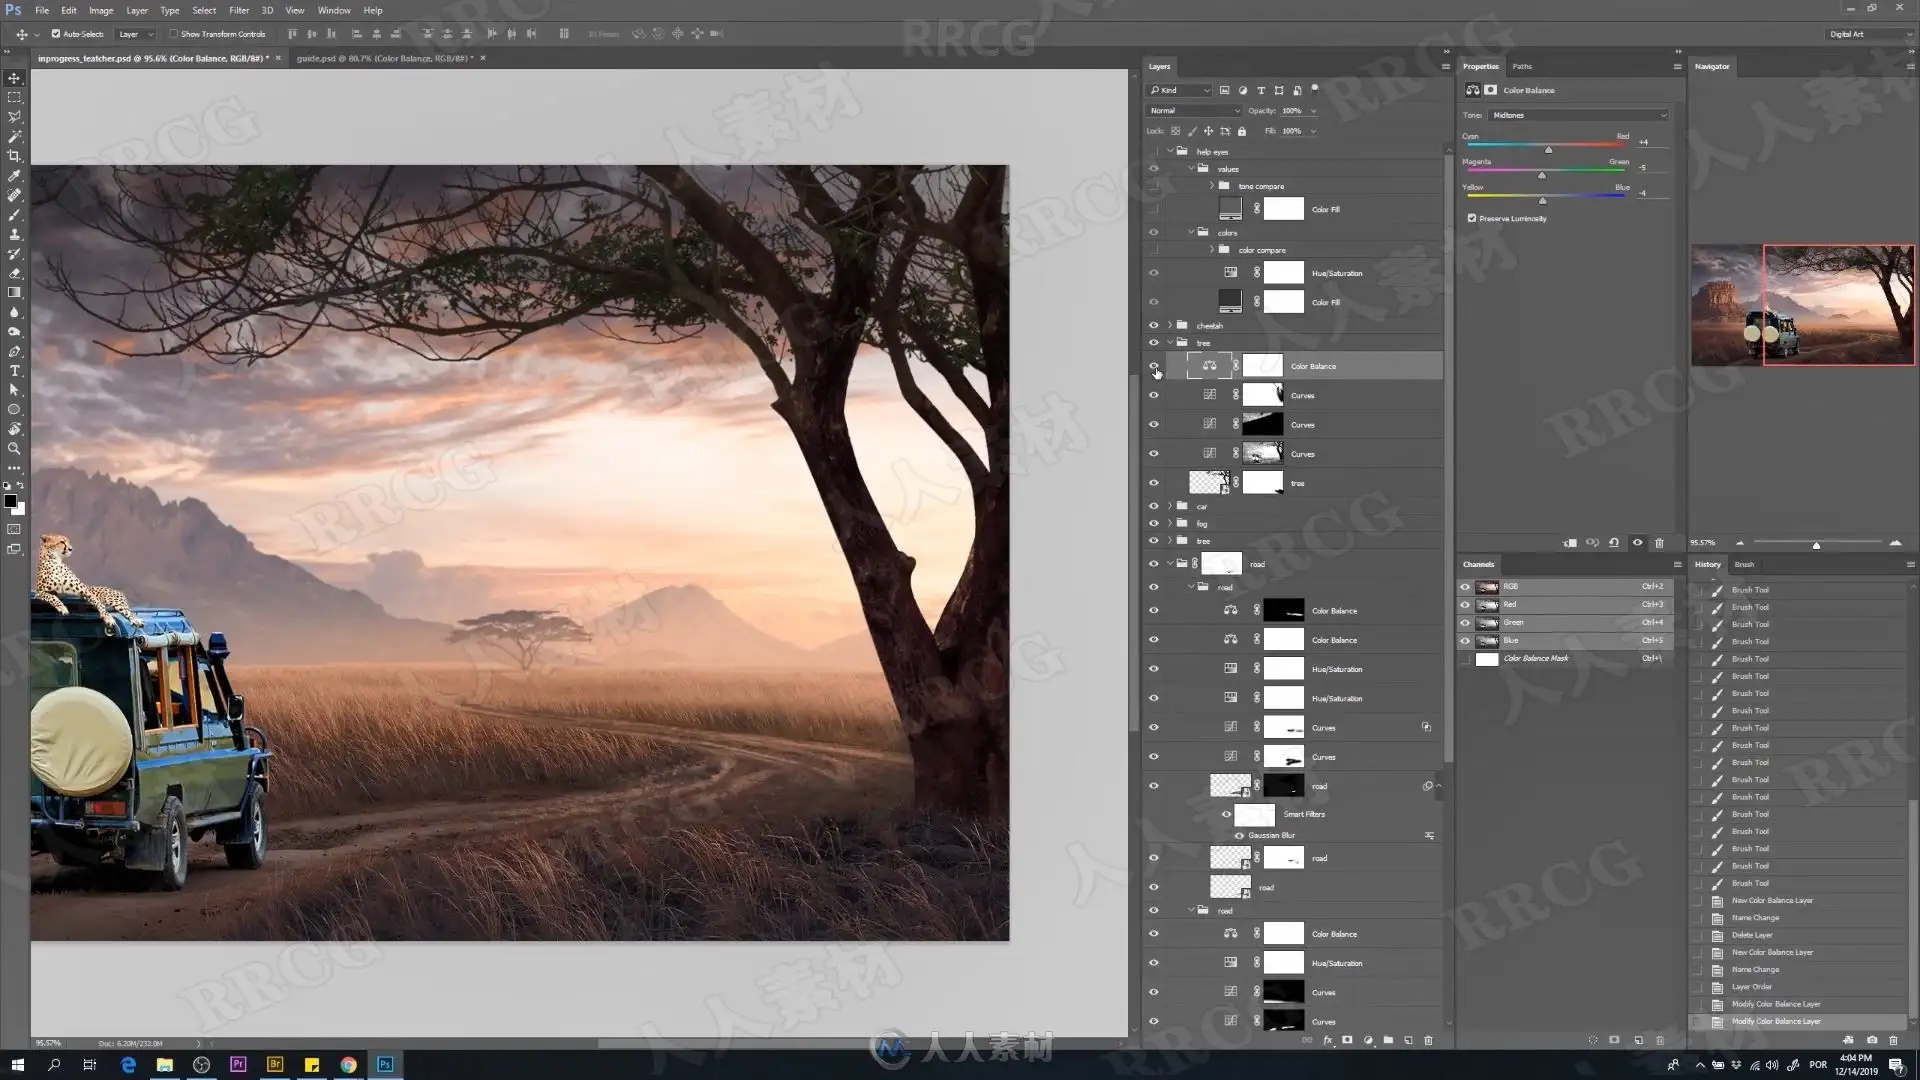Open the blend mode Normal dropdown

[1194, 111]
